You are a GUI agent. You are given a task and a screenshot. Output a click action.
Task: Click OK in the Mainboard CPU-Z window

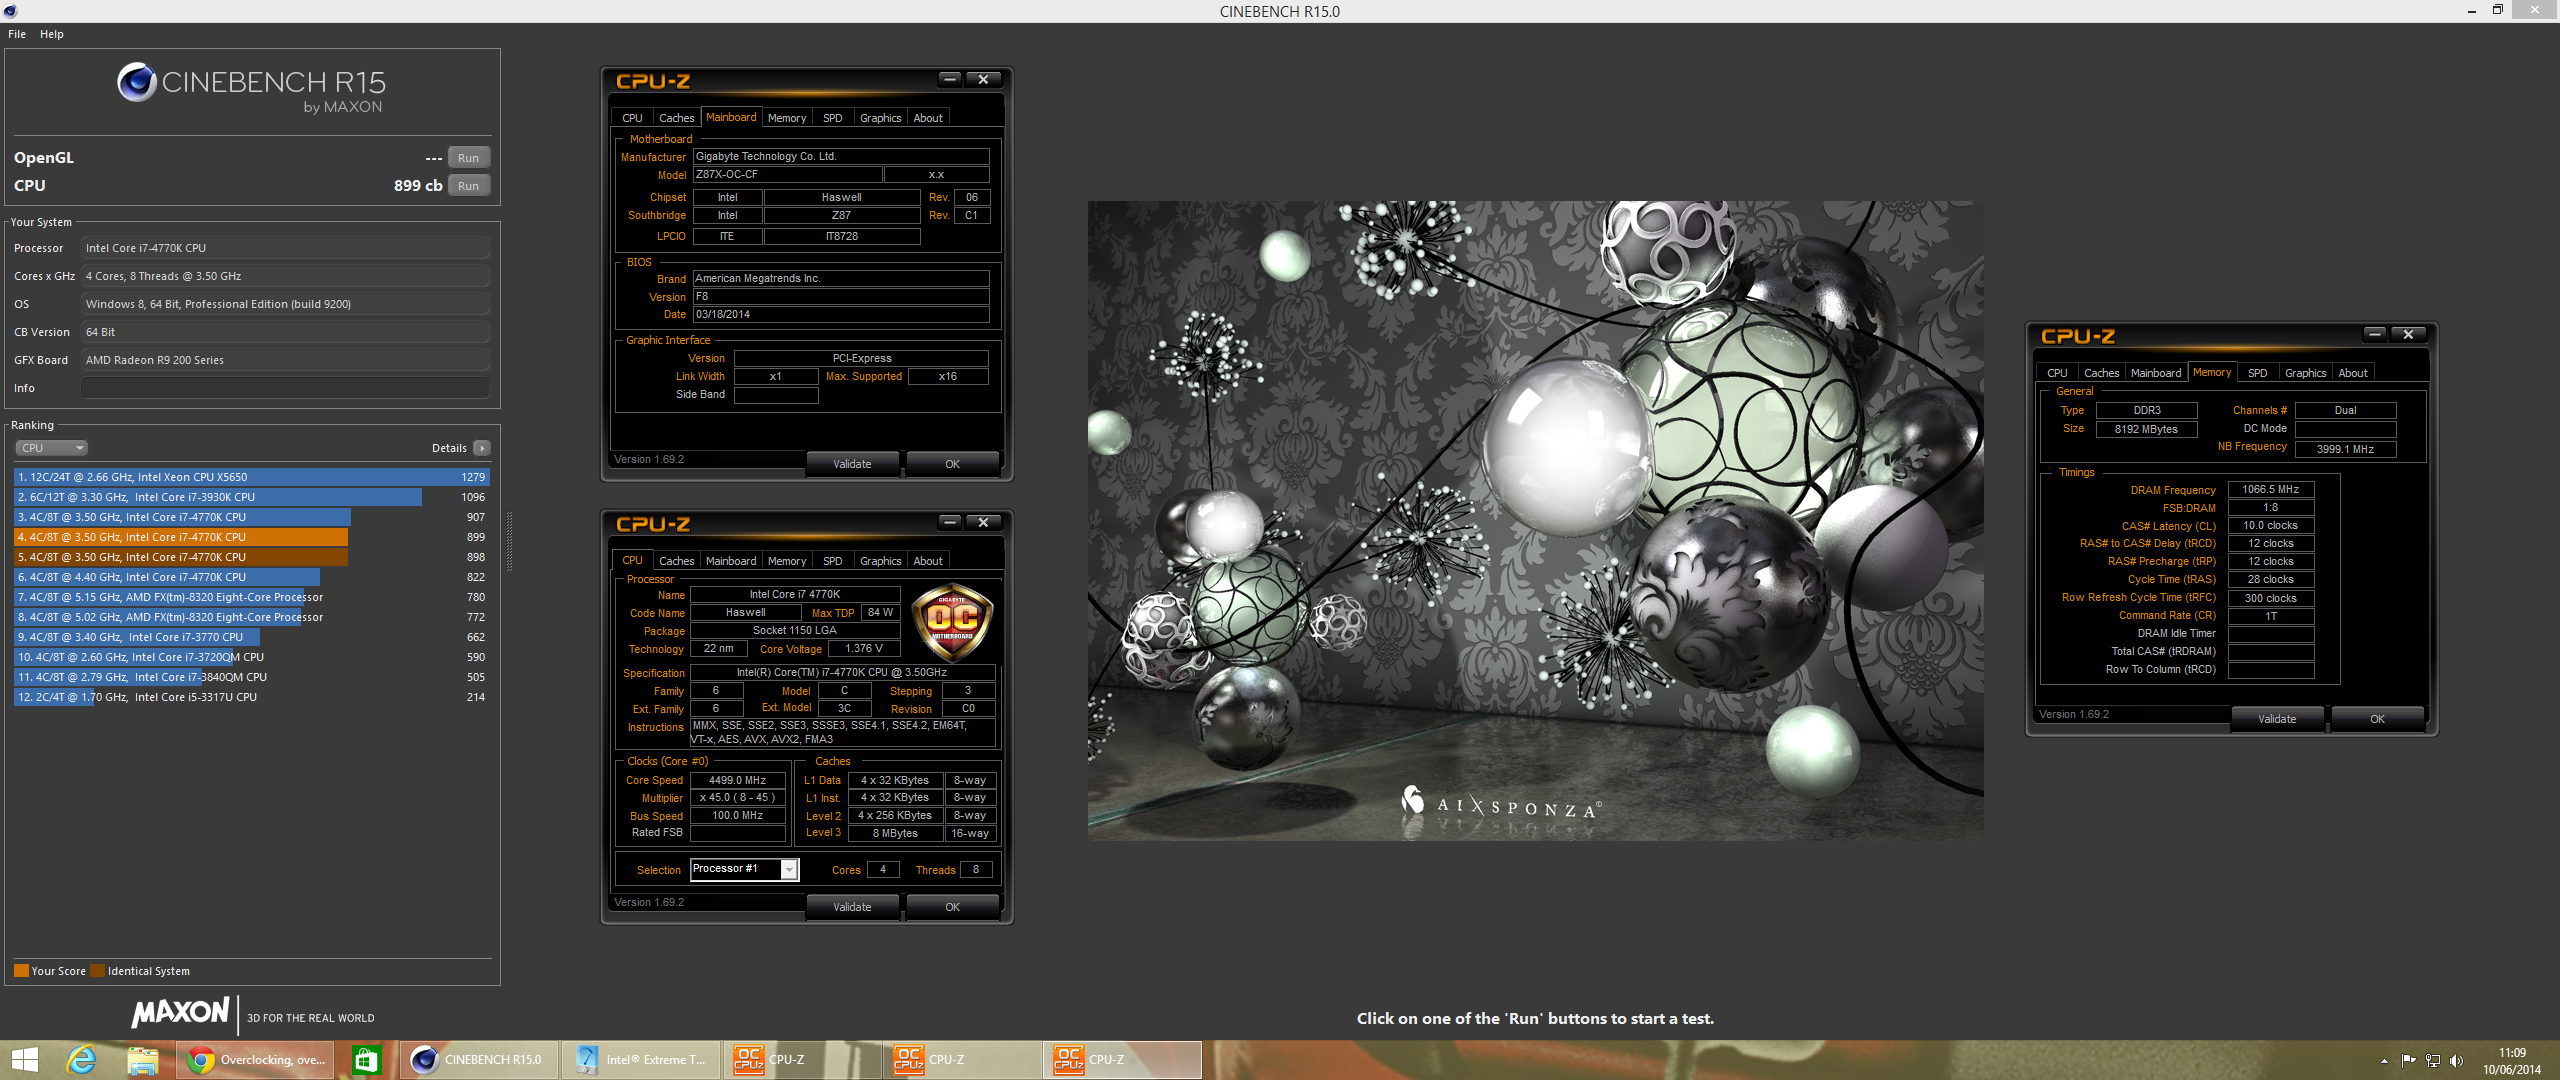click(952, 464)
